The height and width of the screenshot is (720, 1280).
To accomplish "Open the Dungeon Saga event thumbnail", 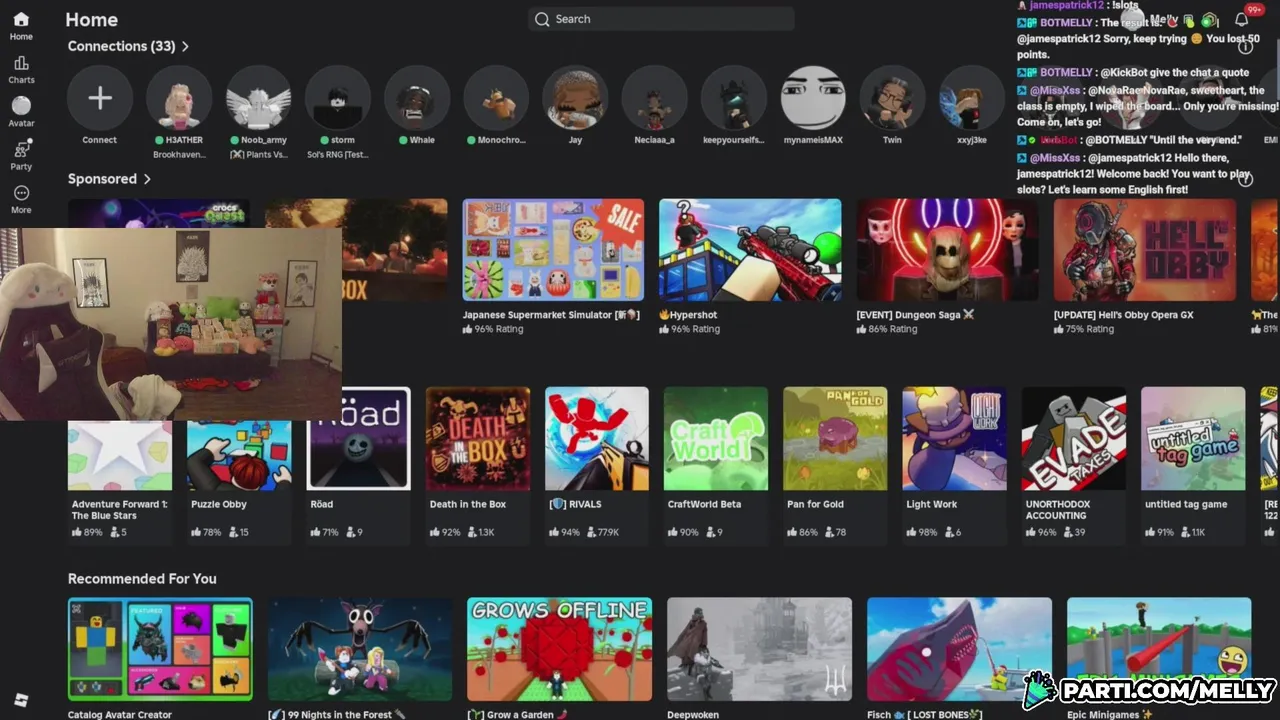I will [947, 250].
